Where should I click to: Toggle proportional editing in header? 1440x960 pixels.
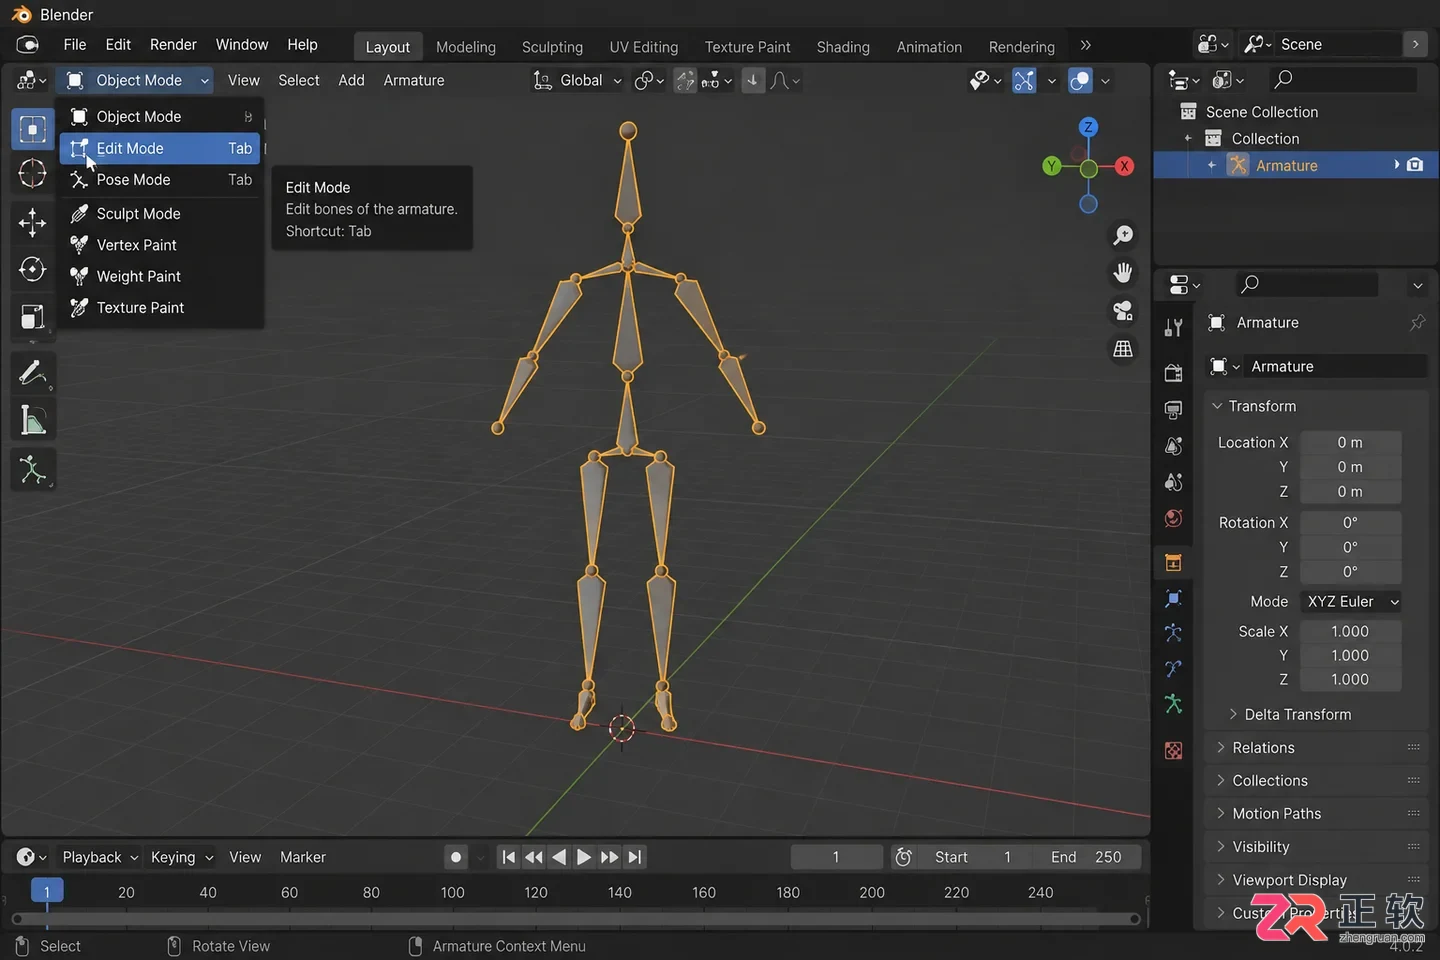pos(753,80)
